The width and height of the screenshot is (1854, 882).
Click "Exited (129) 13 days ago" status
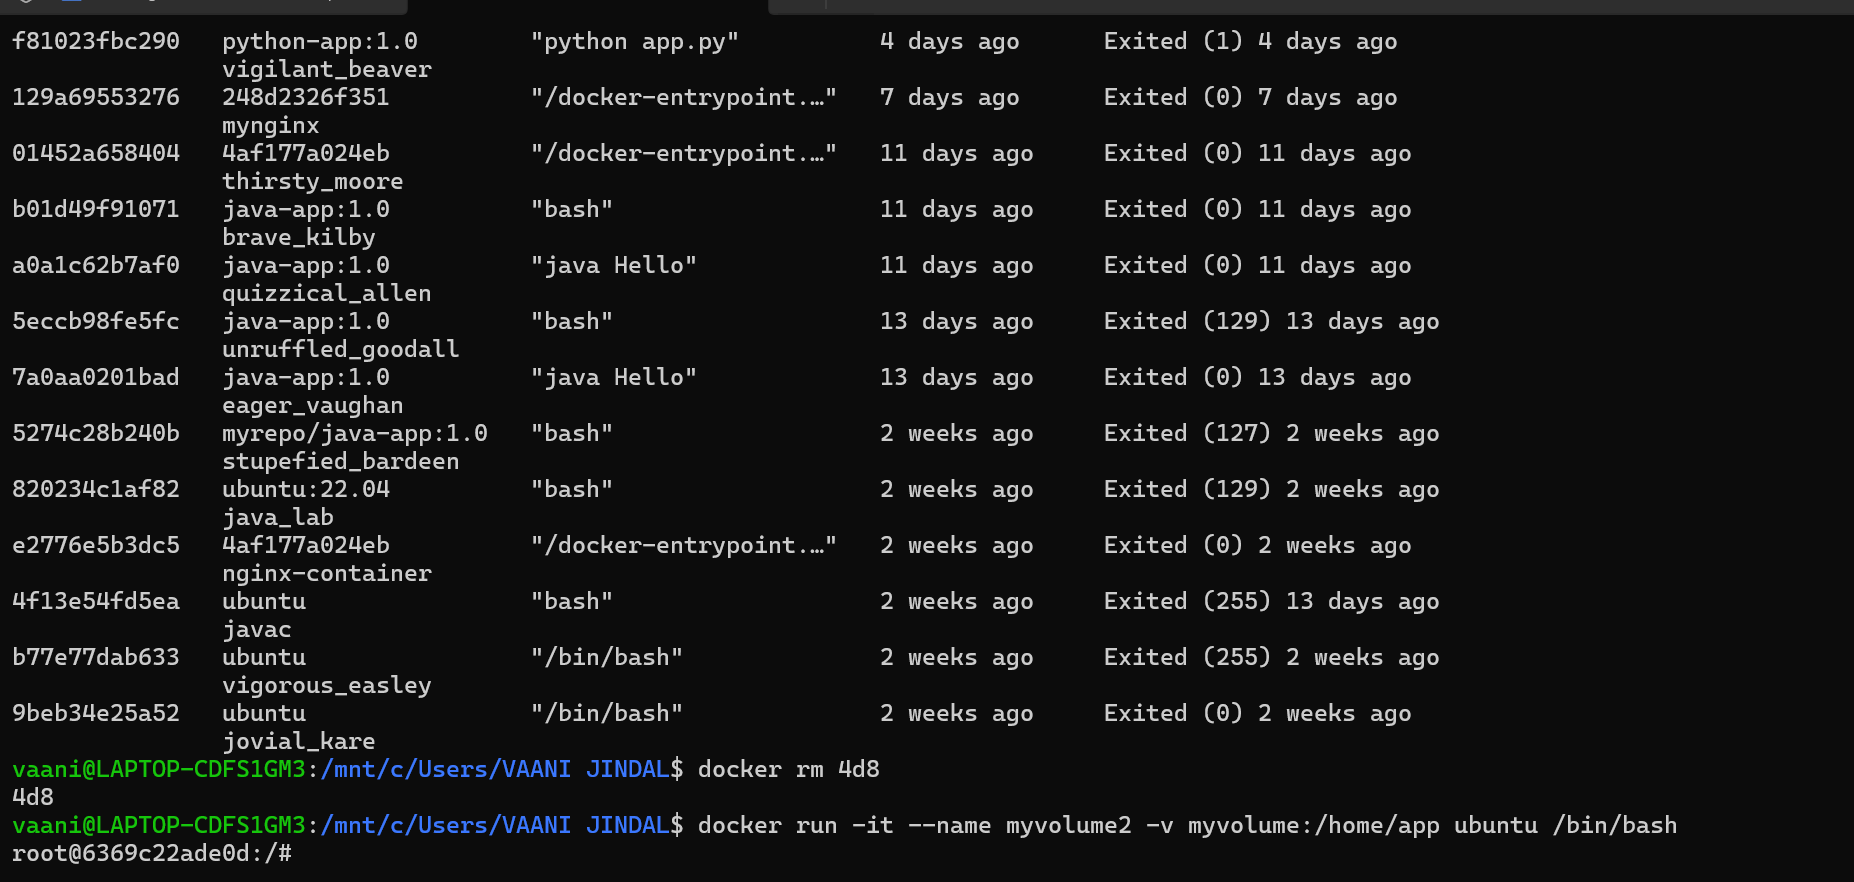[x=1271, y=322]
